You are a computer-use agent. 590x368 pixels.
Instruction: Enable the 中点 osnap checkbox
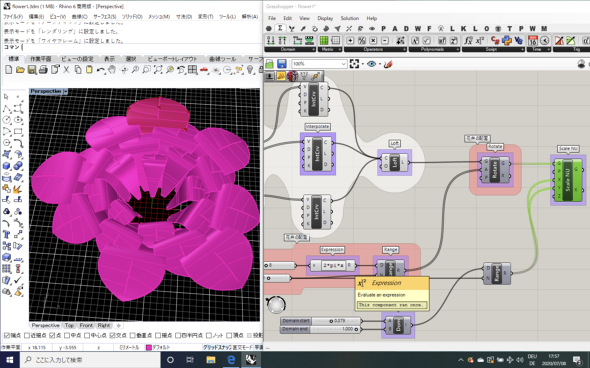(x=67, y=335)
